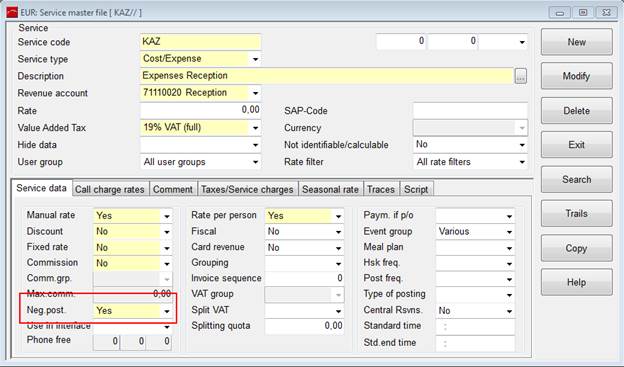The image size is (624, 367).
Task: Click the first Phone free field
Action: click(x=106, y=342)
